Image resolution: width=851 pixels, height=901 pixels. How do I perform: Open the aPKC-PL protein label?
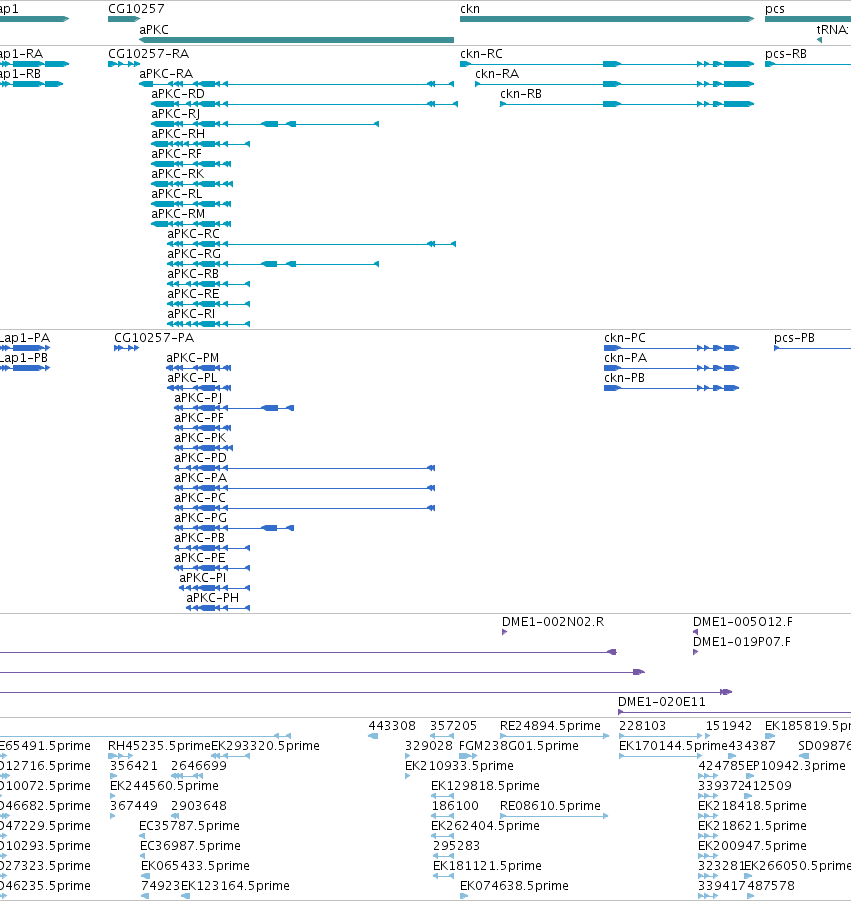(192, 378)
